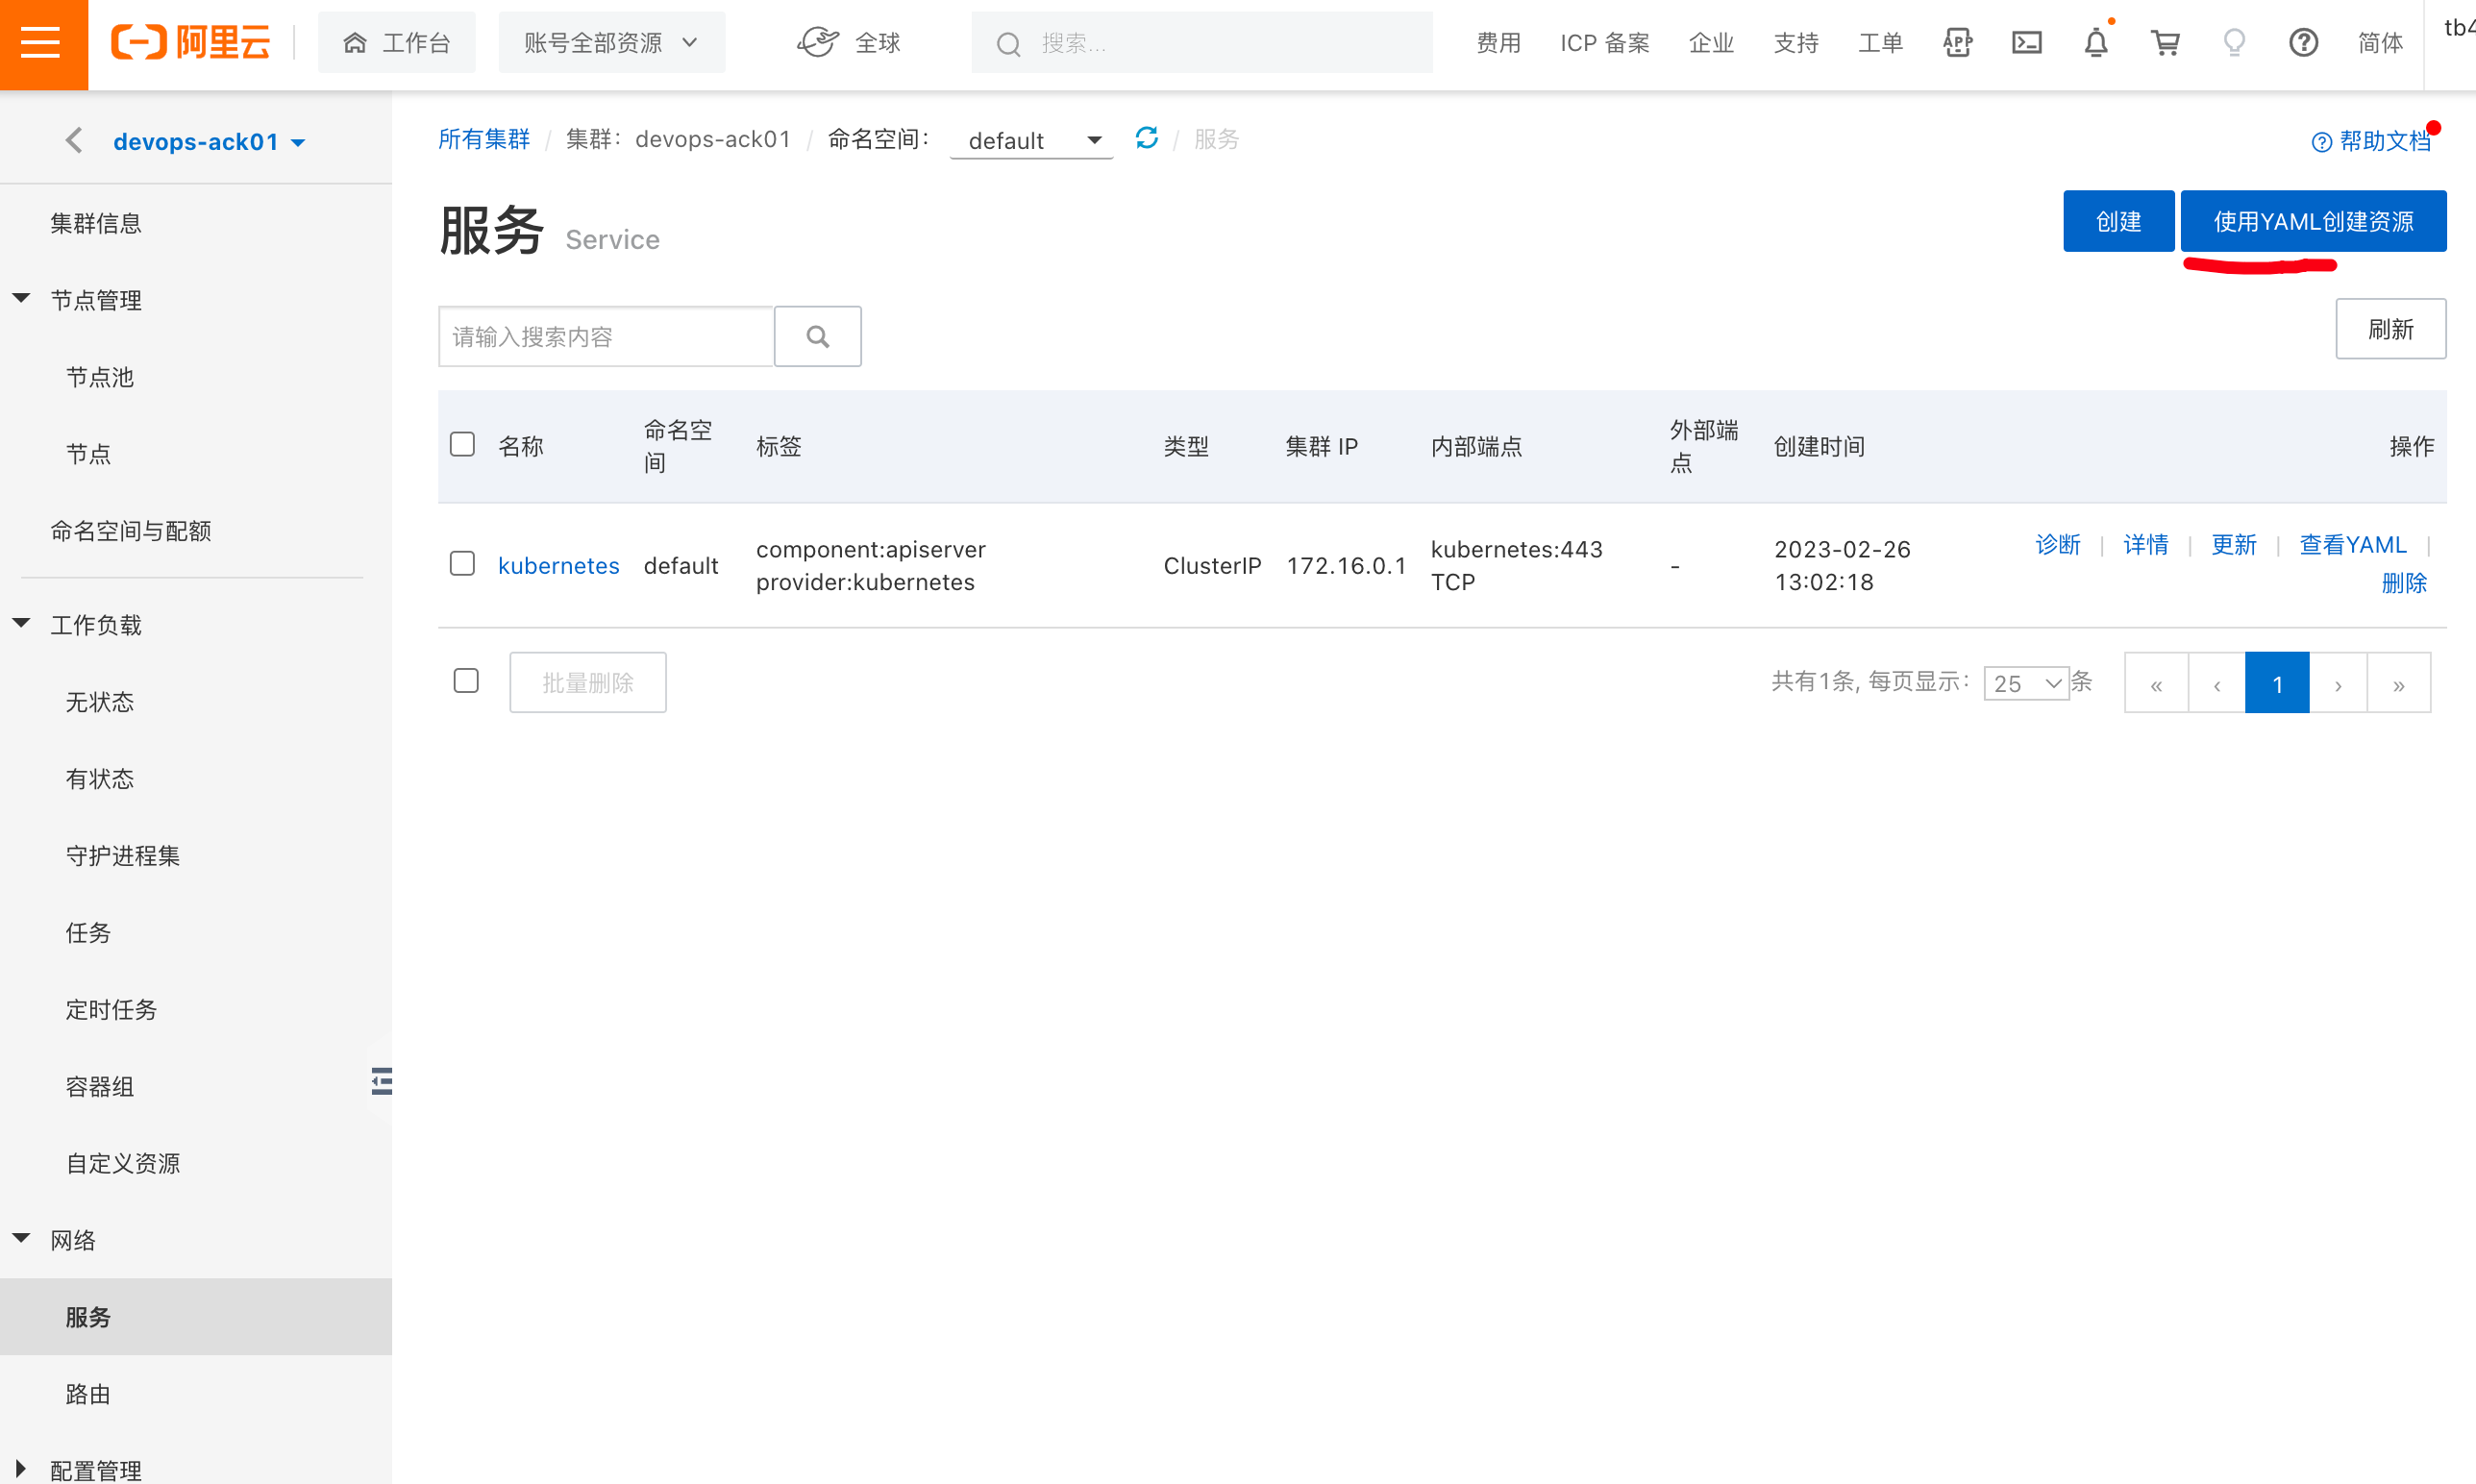Check the kubernetes service row checkbox
The image size is (2476, 1484).
coord(462,564)
